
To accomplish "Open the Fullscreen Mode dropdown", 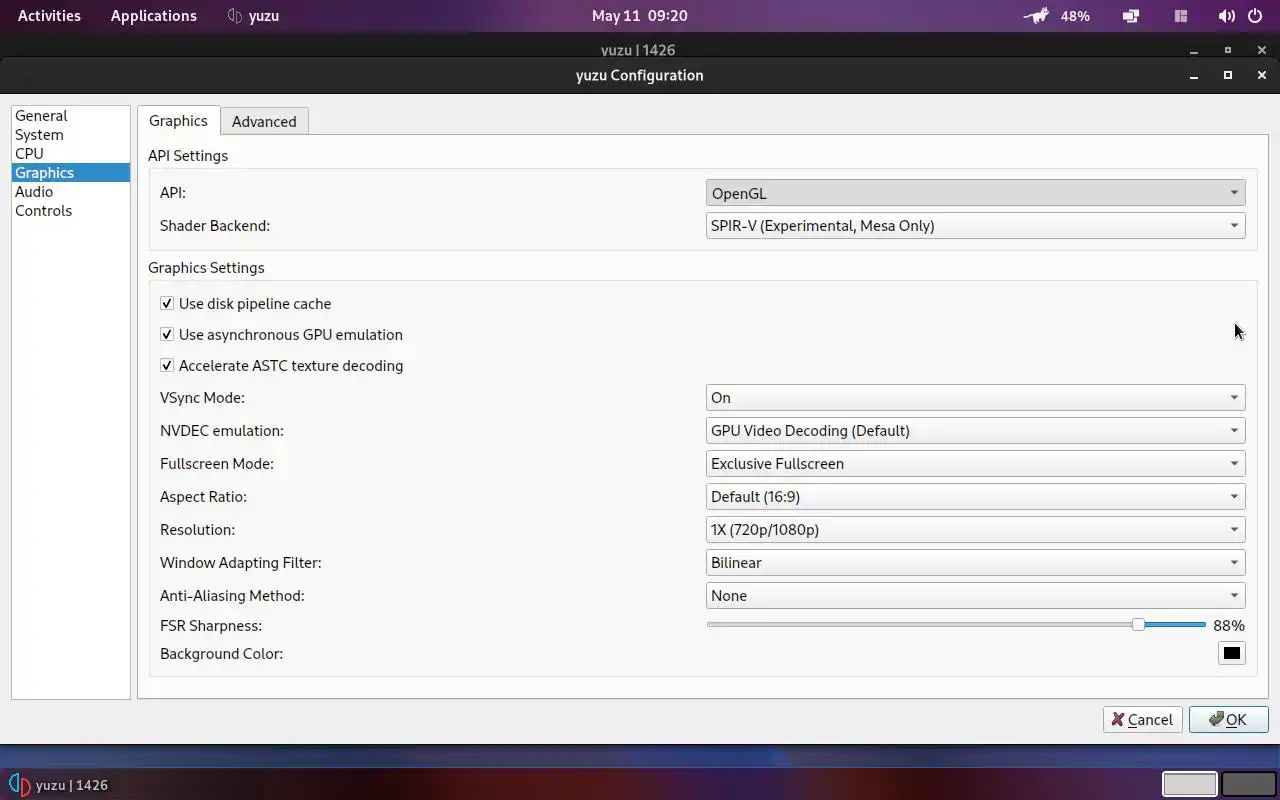I will (x=975, y=464).
